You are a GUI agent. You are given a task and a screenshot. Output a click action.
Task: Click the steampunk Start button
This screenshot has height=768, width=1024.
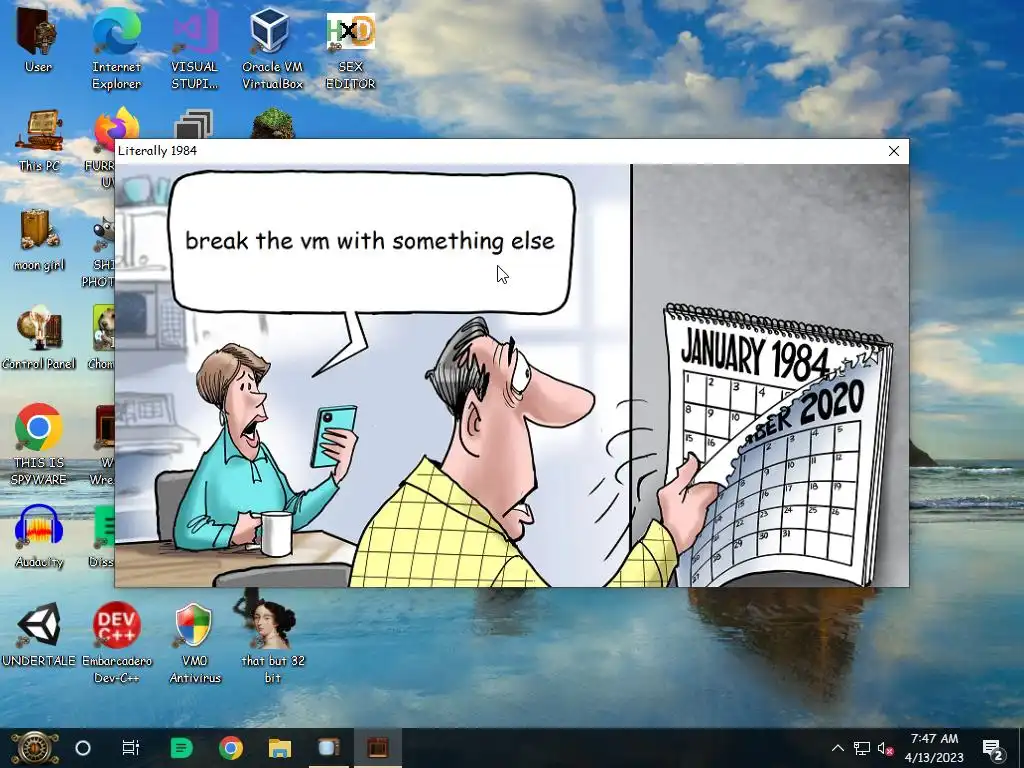pyautogui.click(x=34, y=748)
